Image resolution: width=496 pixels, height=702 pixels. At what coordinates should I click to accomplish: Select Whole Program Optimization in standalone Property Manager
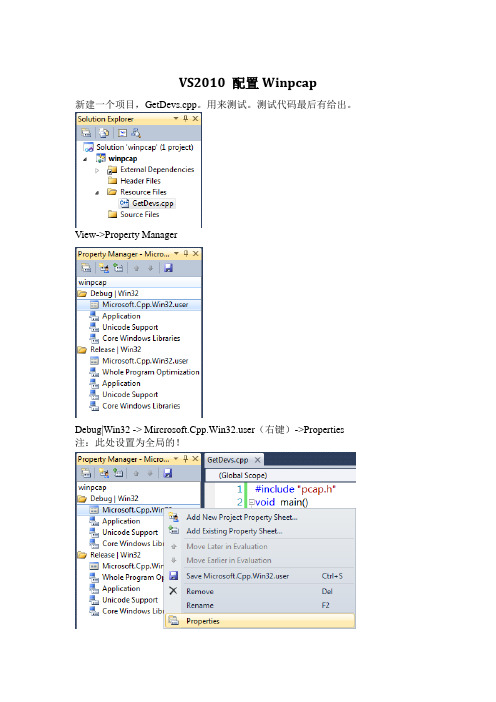(x=145, y=372)
